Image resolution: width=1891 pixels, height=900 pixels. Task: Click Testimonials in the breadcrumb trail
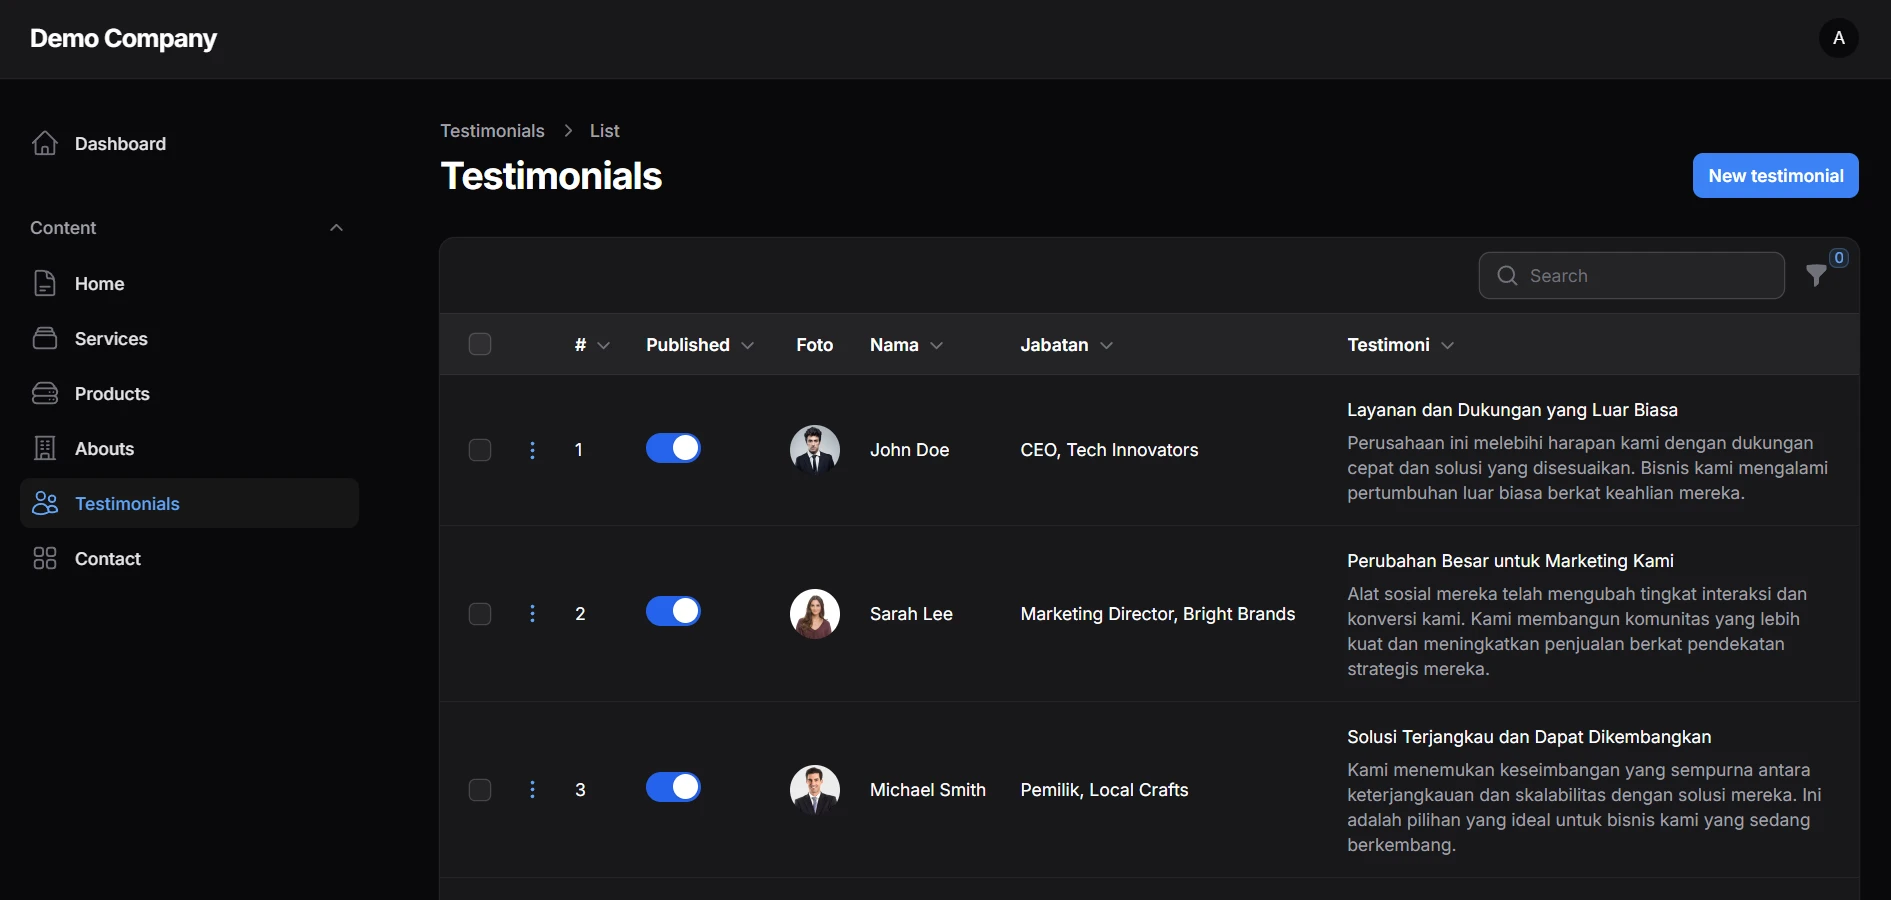point(492,130)
